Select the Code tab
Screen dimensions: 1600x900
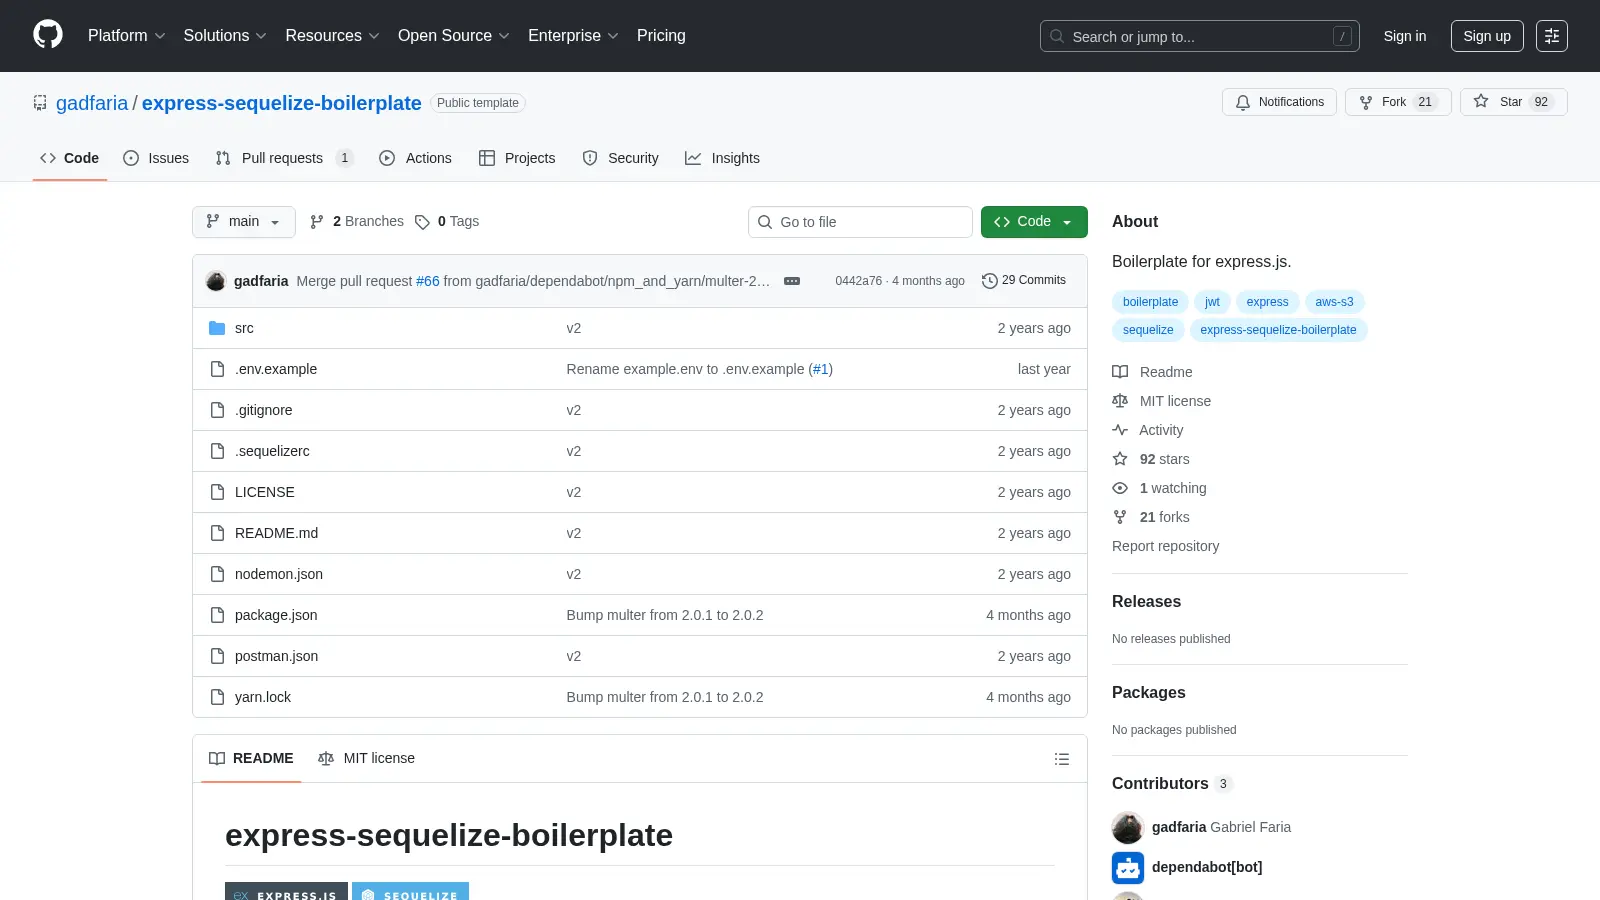point(69,158)
